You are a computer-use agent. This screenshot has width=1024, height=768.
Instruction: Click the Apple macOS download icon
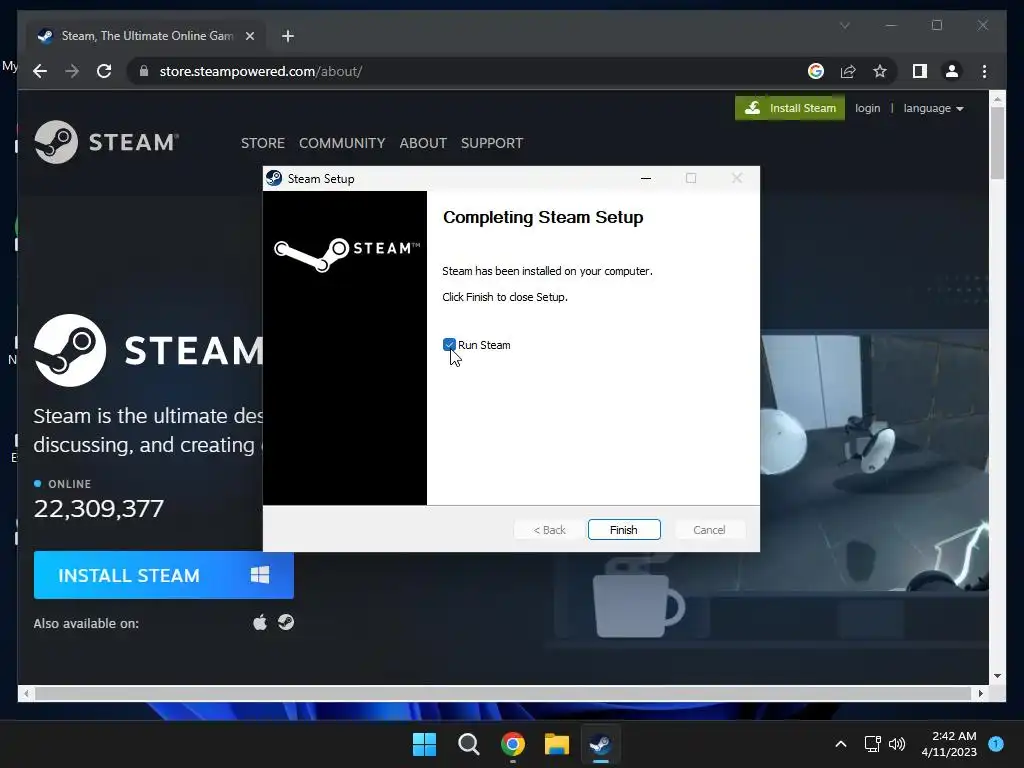tap(260, 622)
